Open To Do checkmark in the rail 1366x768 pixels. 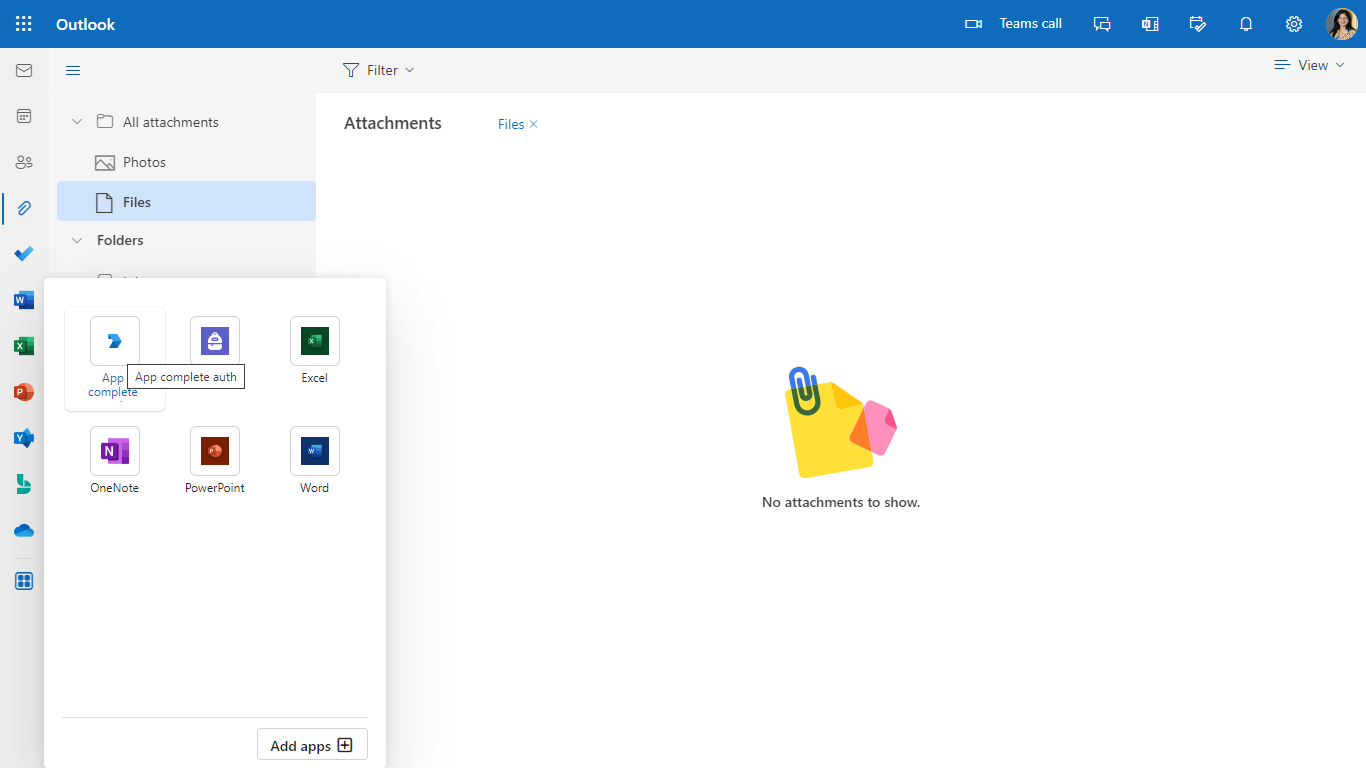tap(24, 254)
